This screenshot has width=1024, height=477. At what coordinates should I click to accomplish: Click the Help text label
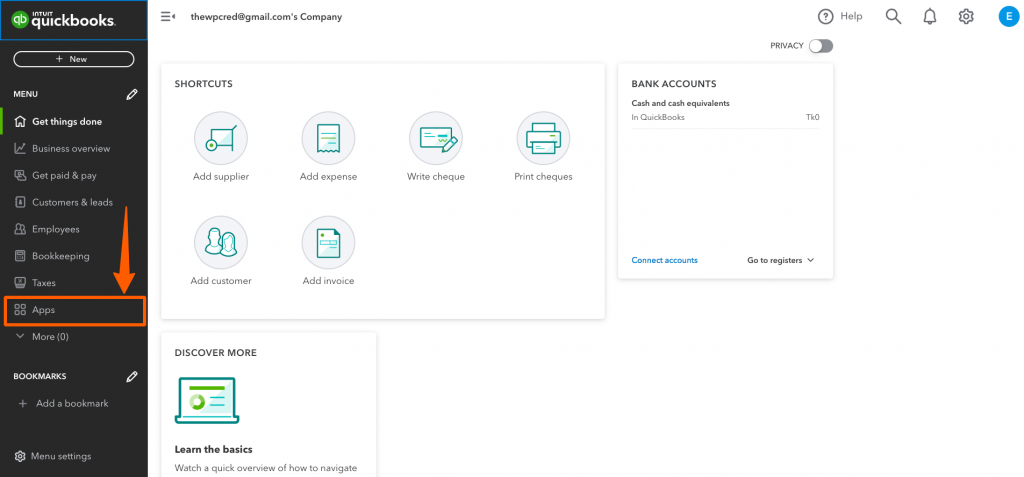pos(851,16)
